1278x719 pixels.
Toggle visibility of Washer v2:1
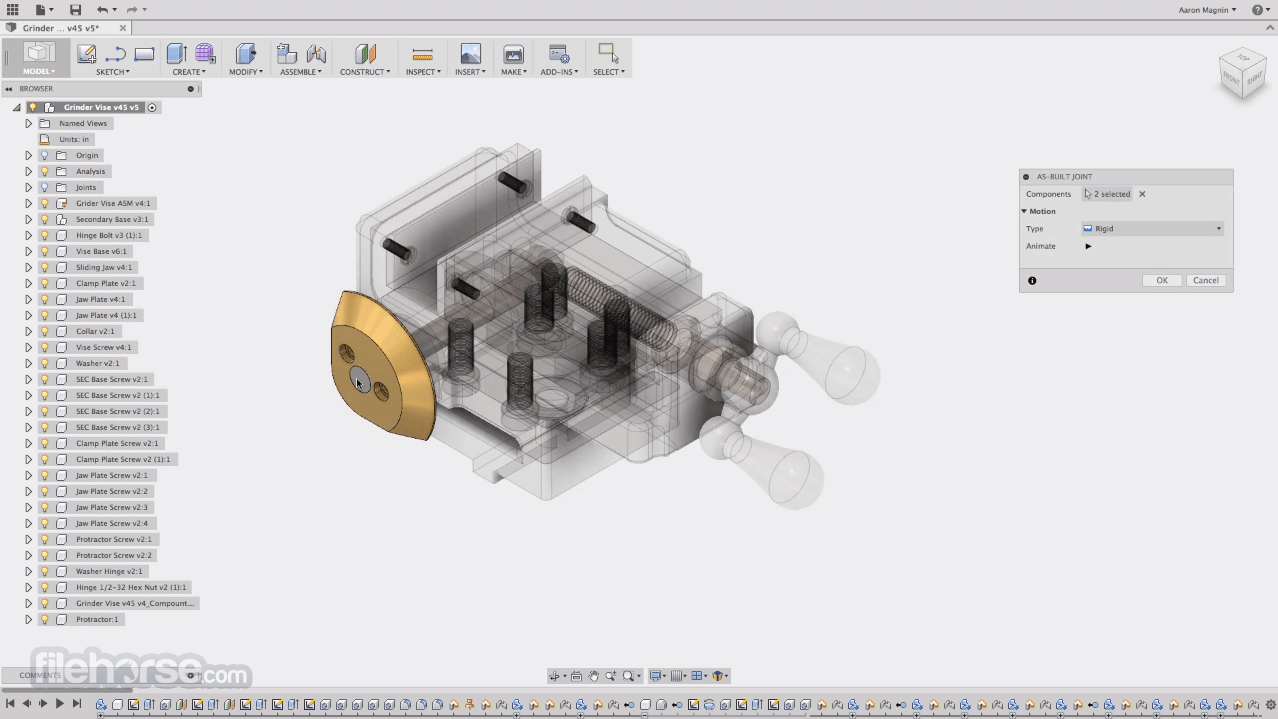pos(44,363)
